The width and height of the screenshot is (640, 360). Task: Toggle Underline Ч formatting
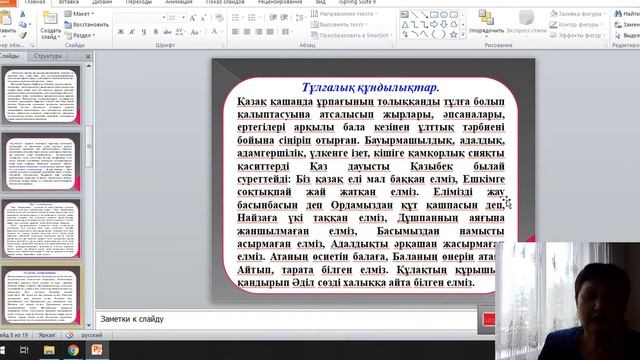[144, 31]
